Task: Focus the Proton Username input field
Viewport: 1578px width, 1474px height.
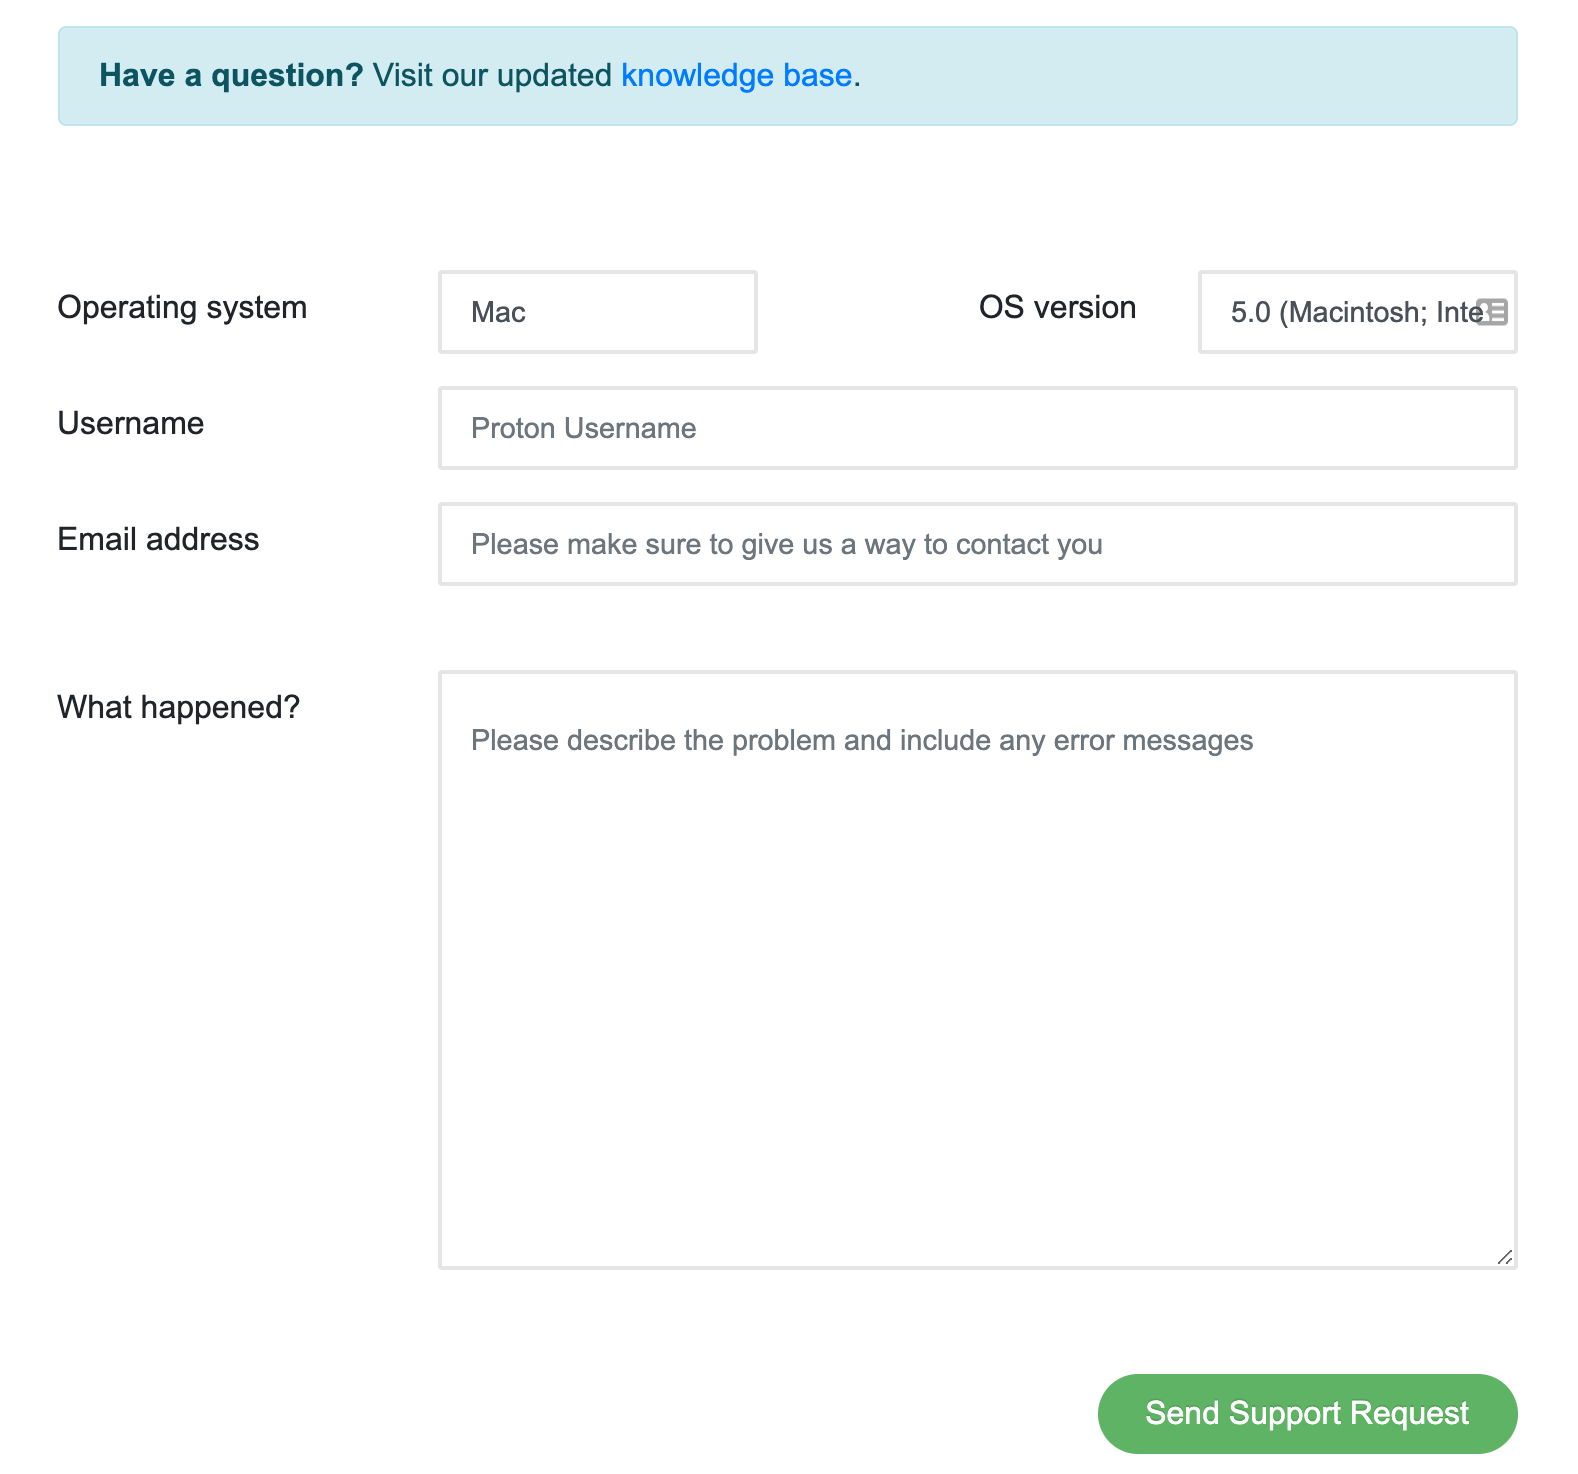Action: tap(978, 428)
